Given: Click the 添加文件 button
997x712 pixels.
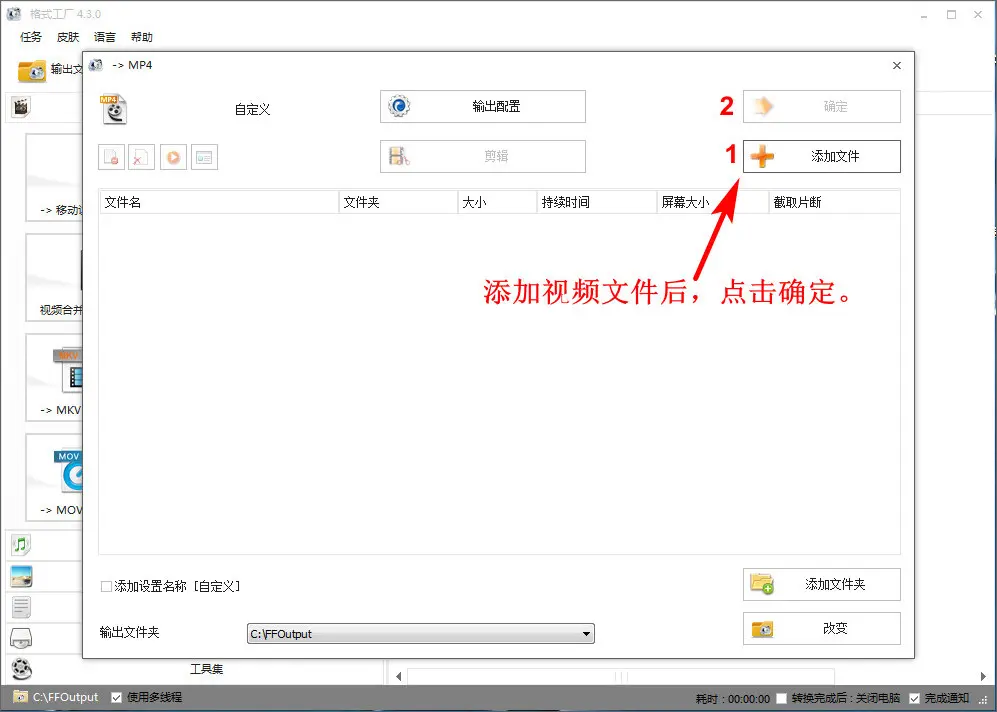Looking at the screenshot, I should pos(821,156).
